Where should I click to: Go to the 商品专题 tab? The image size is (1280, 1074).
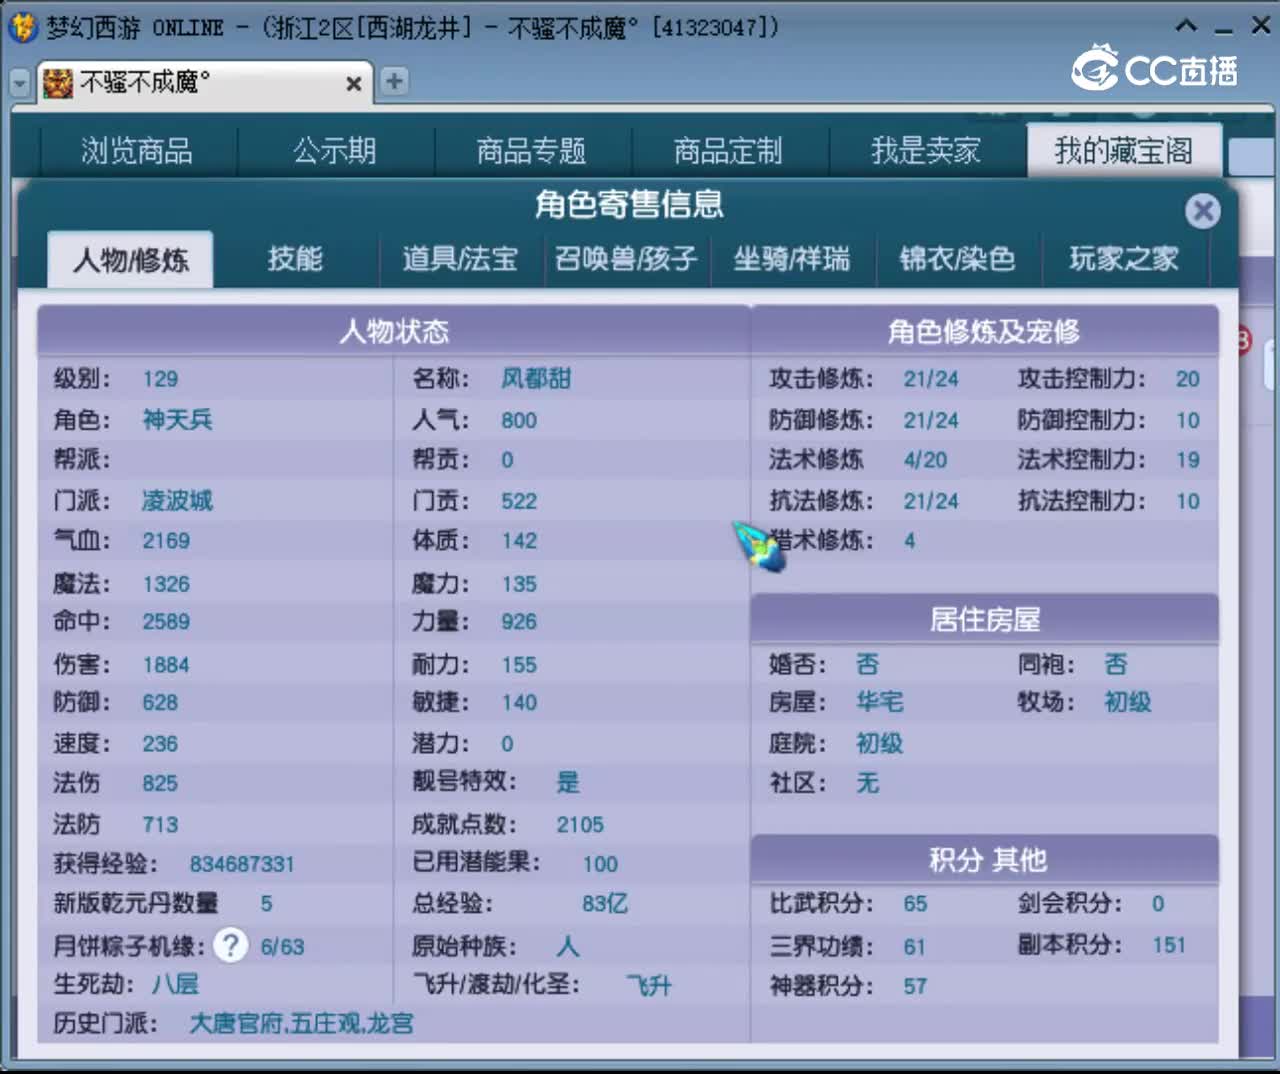click(531, 151)
